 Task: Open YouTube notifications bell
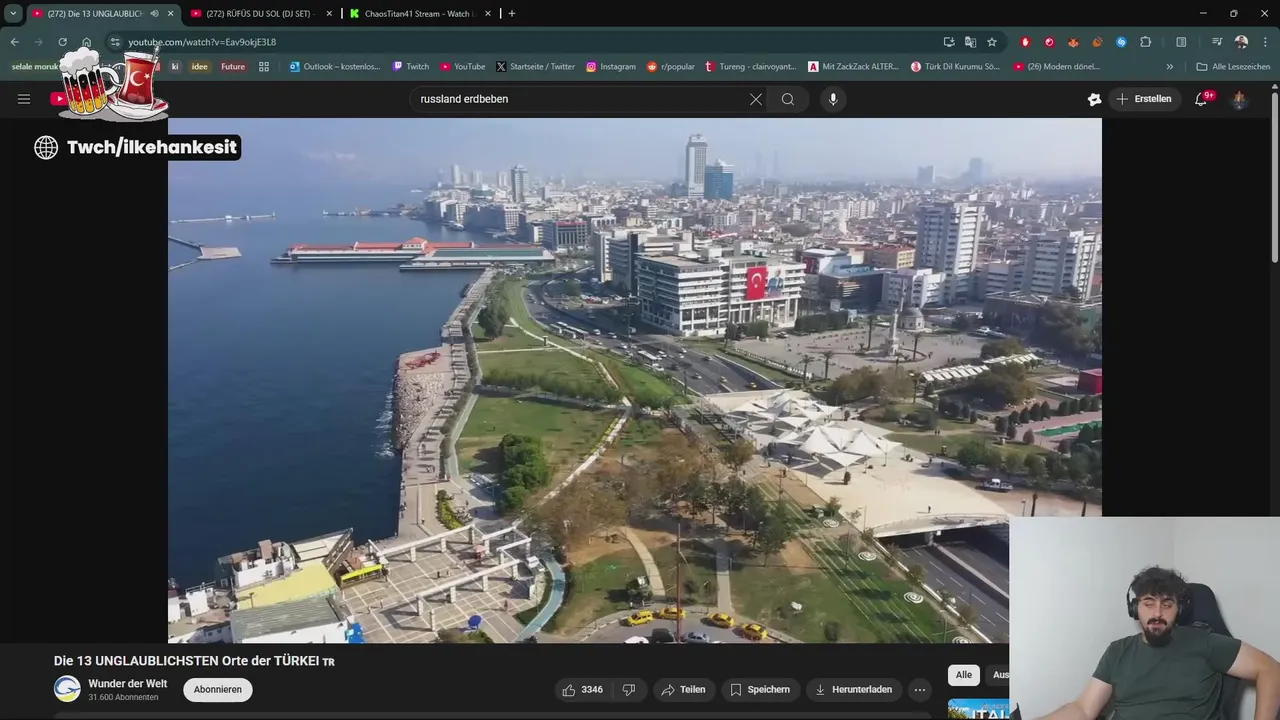(x=1201, y=99)
